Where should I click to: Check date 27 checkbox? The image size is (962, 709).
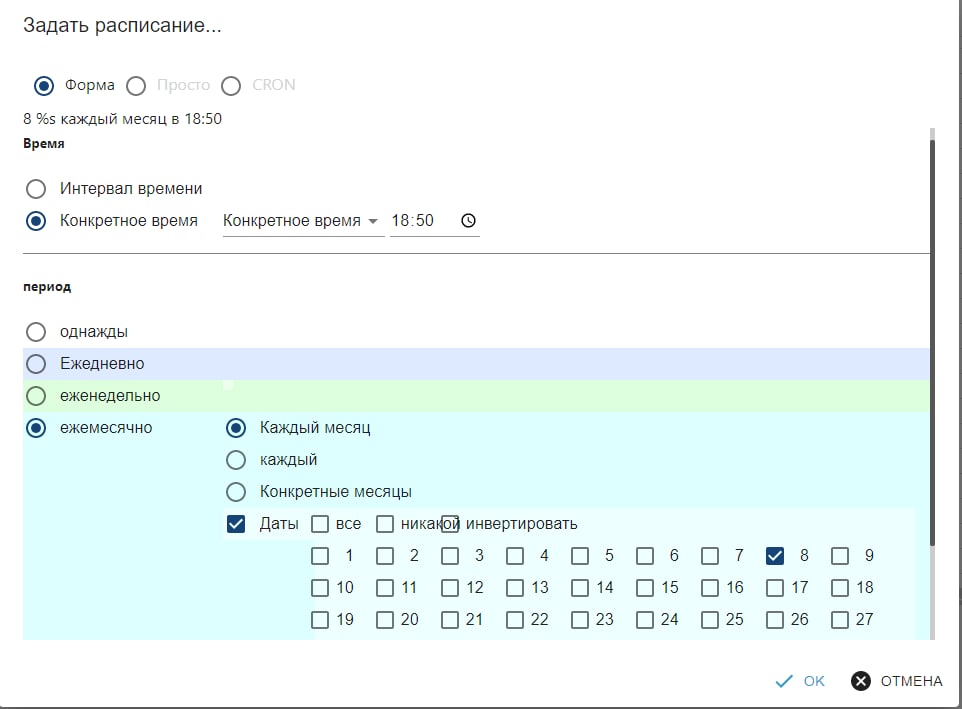tap(840, 619)
